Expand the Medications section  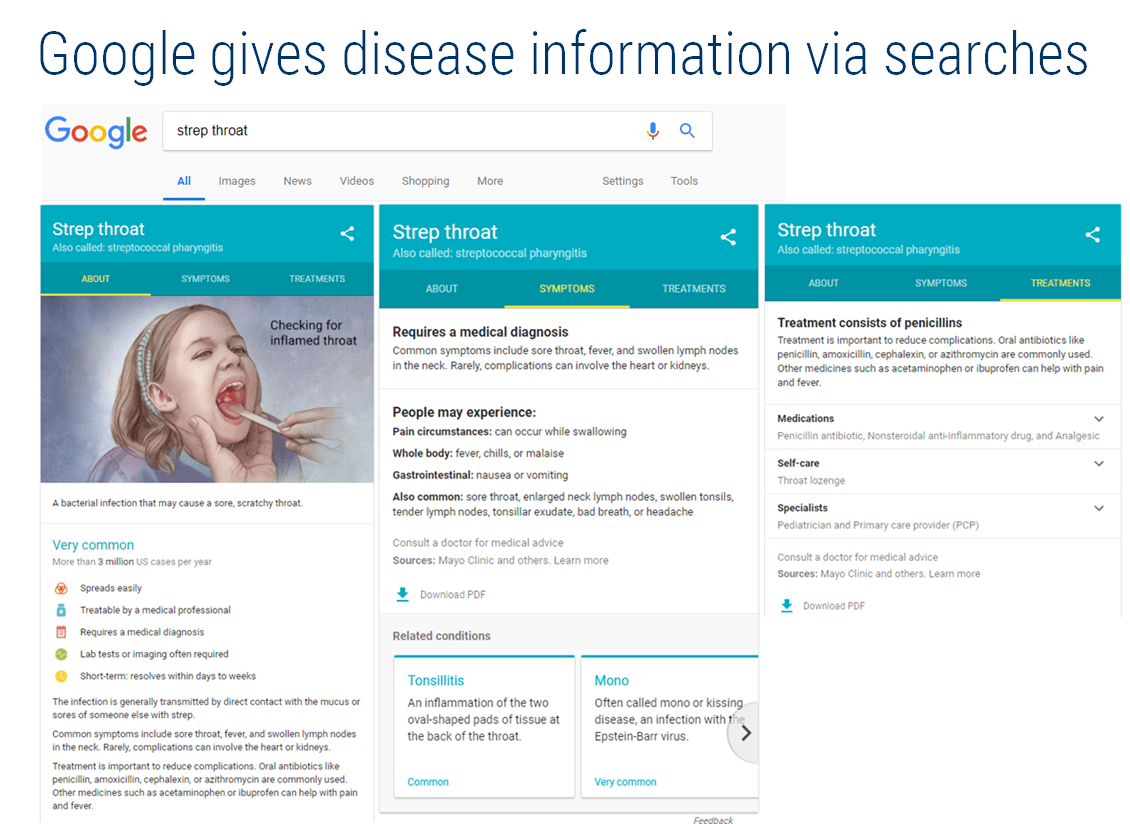tap(1099, 419)
